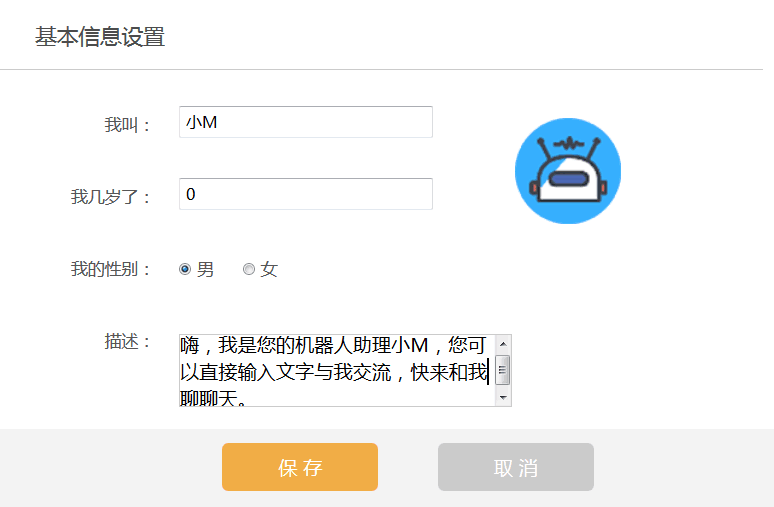Focus the 我叫 name input containing 小M

[x=306, y=122]
